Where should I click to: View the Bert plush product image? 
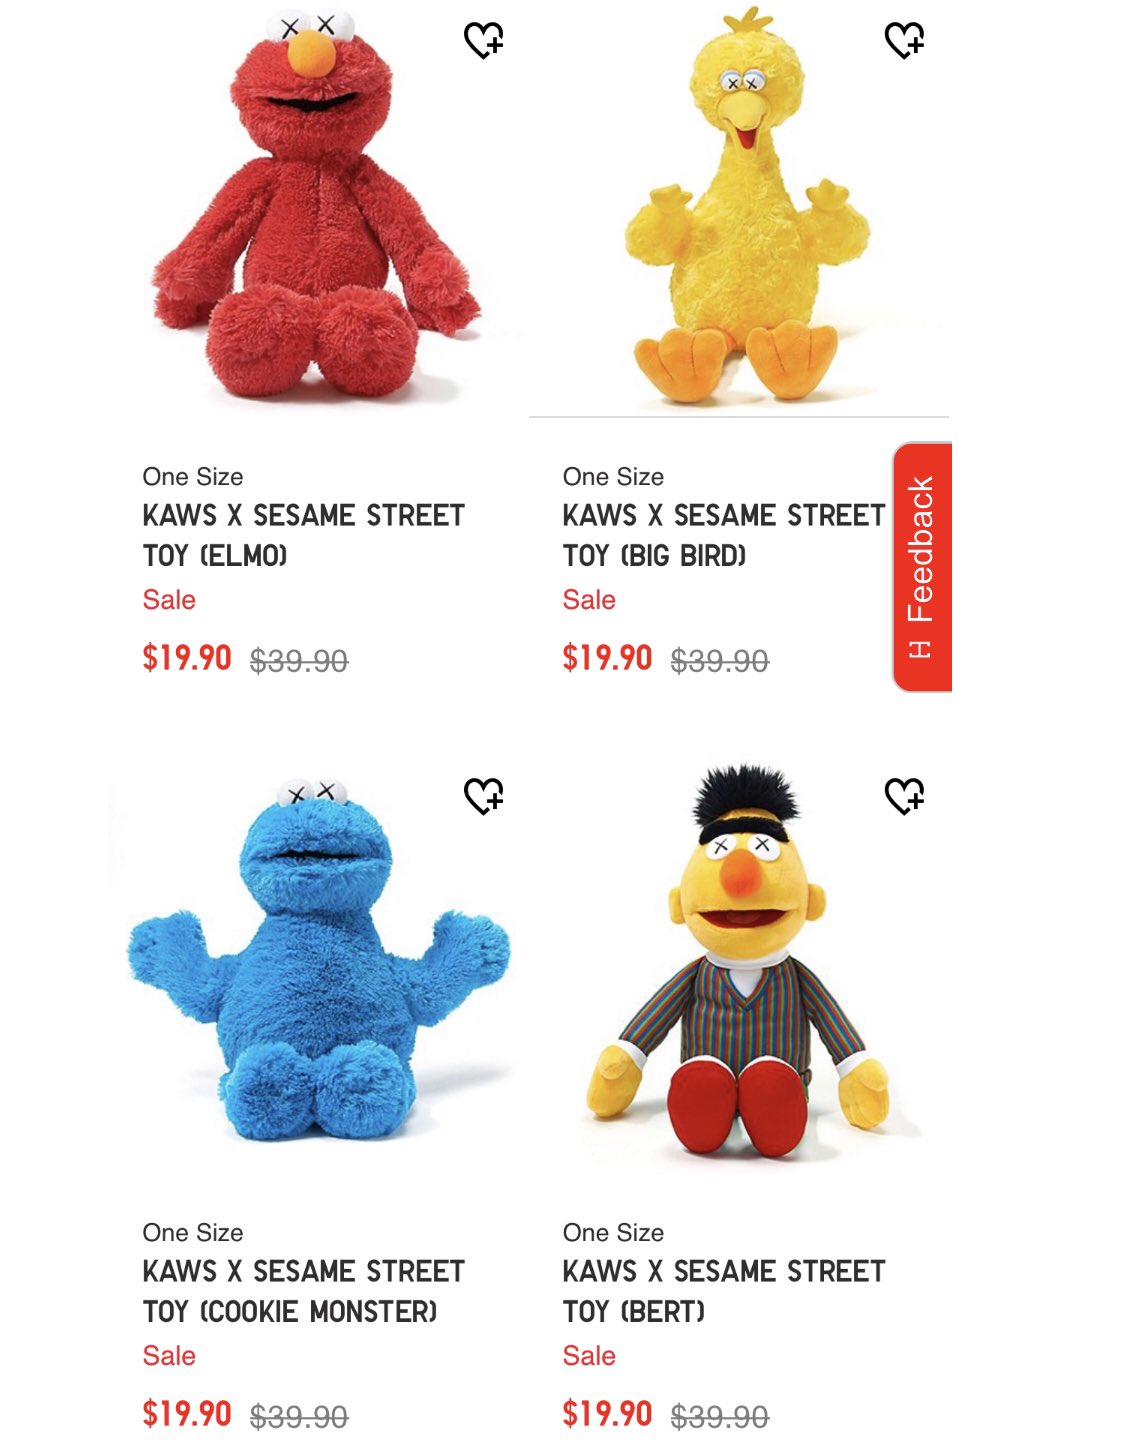[x=738, y=962]
